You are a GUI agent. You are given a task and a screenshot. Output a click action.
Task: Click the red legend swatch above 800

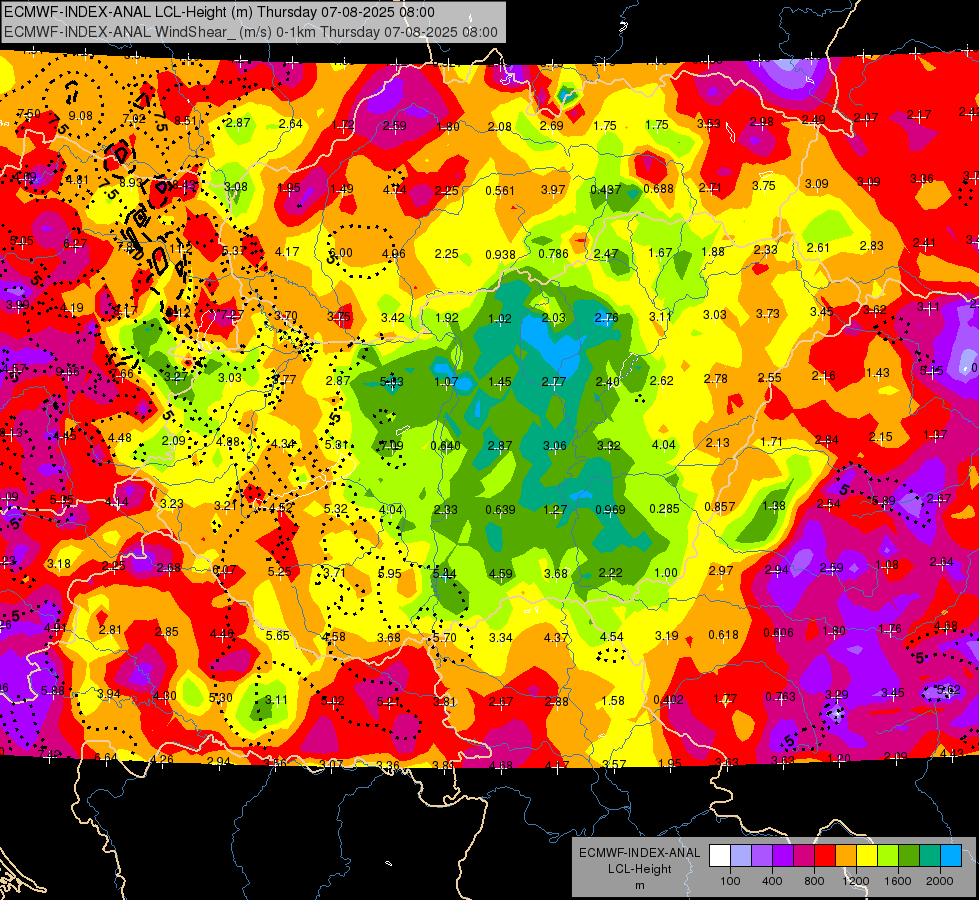click(x=824, y=856)
